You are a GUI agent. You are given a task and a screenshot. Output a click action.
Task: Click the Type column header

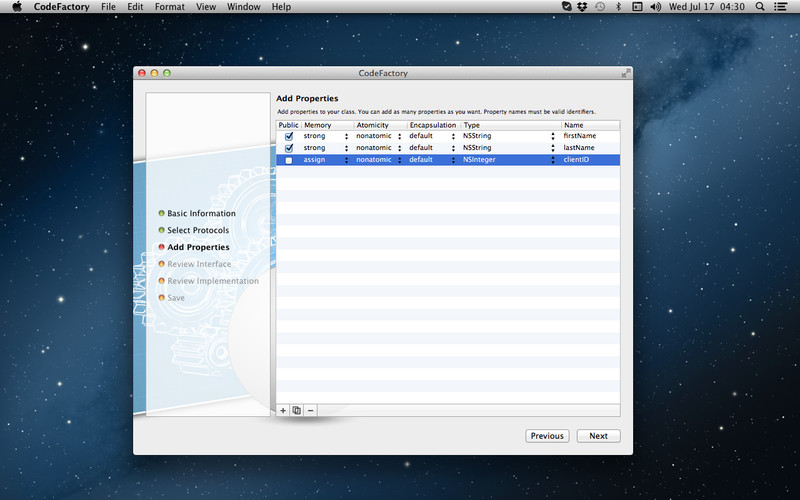coord(511,125)
